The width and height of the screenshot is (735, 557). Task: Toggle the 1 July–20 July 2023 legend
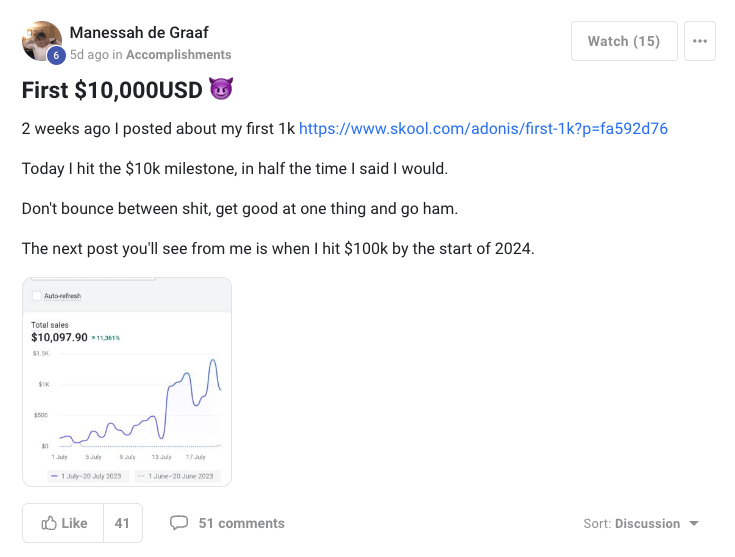pyautogui.click(x=85, y=475)
